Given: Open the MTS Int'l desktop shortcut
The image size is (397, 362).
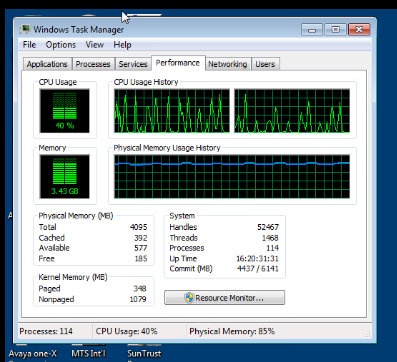Looking at the screenshot, I should pyautogui.click(x=88, y=353).
